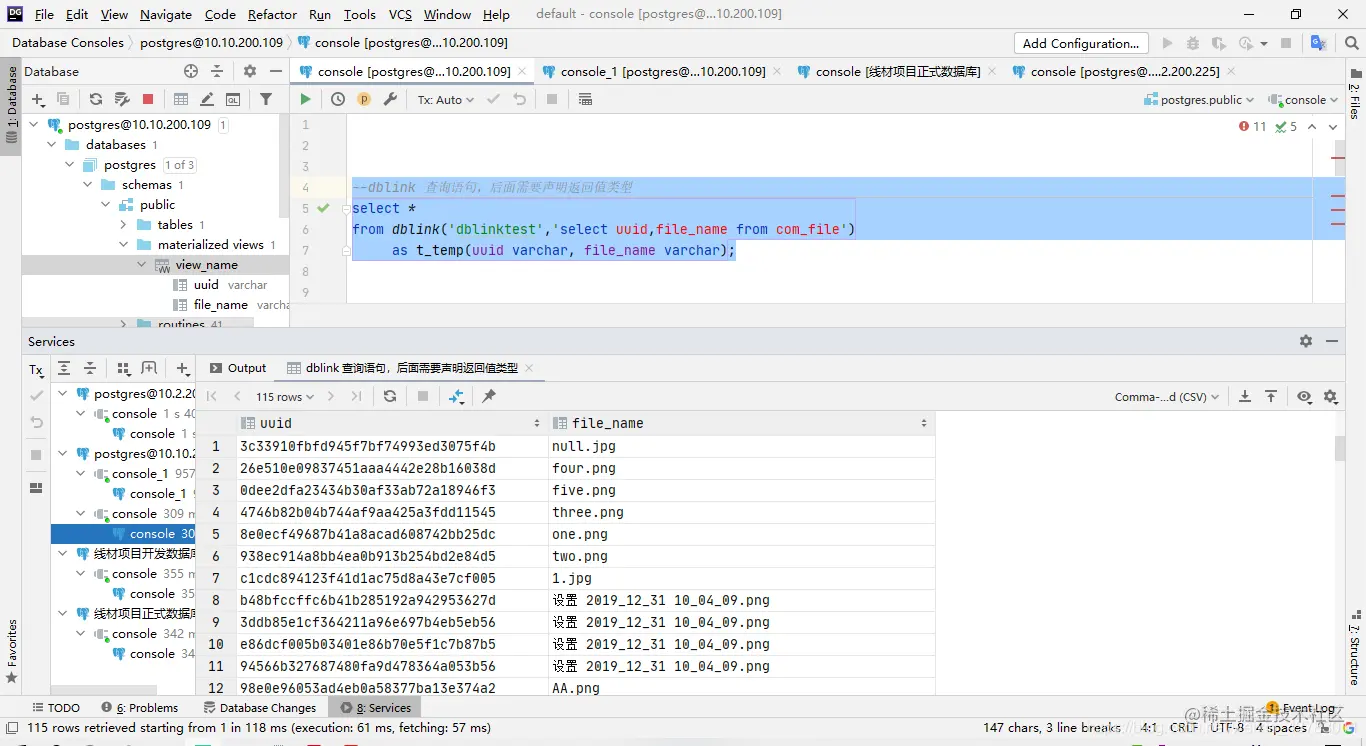Refresh the Database tree
Screen dimensions: 1366x746
click(x=96, y=99)
